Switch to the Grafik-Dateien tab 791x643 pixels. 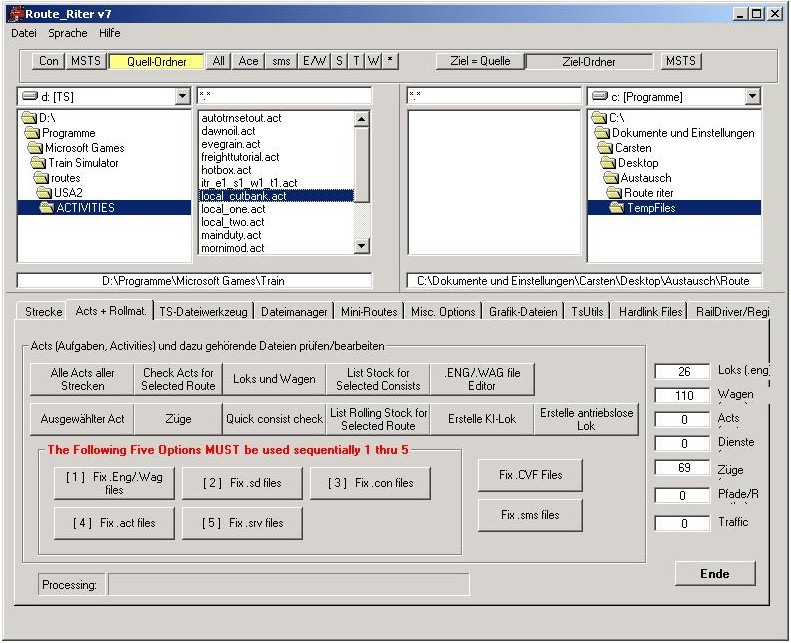click(x=523, y=312)
